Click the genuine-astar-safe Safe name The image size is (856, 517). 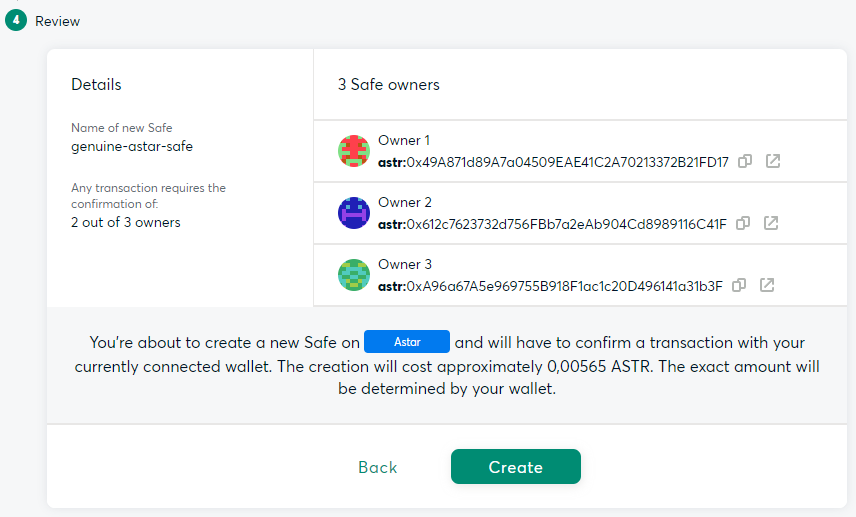coord(132,146)
